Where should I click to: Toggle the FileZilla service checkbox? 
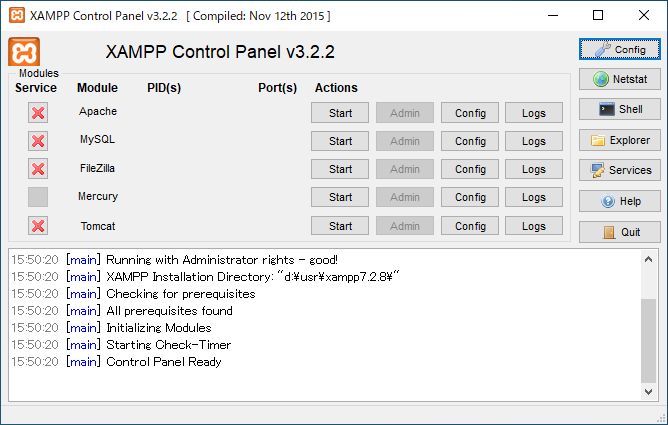(38, 168)
